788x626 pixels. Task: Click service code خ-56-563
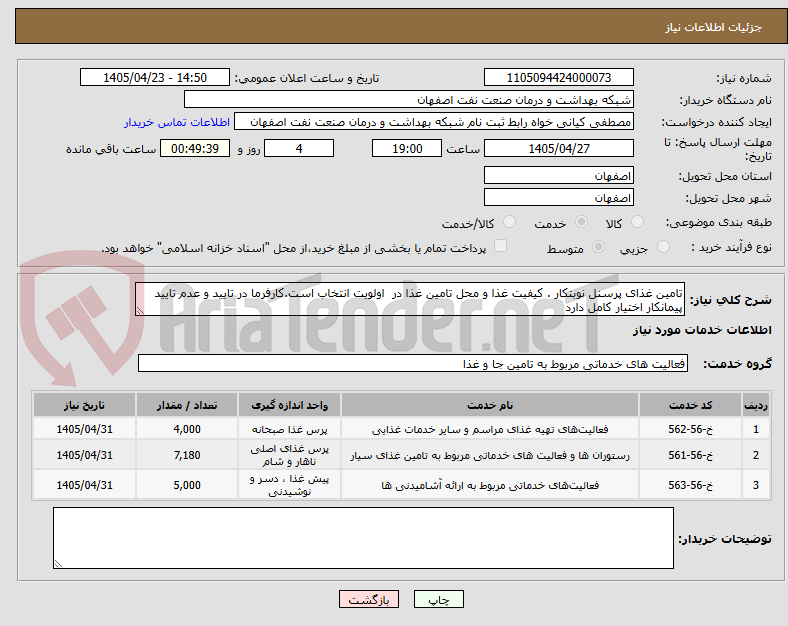coord(691,485)
